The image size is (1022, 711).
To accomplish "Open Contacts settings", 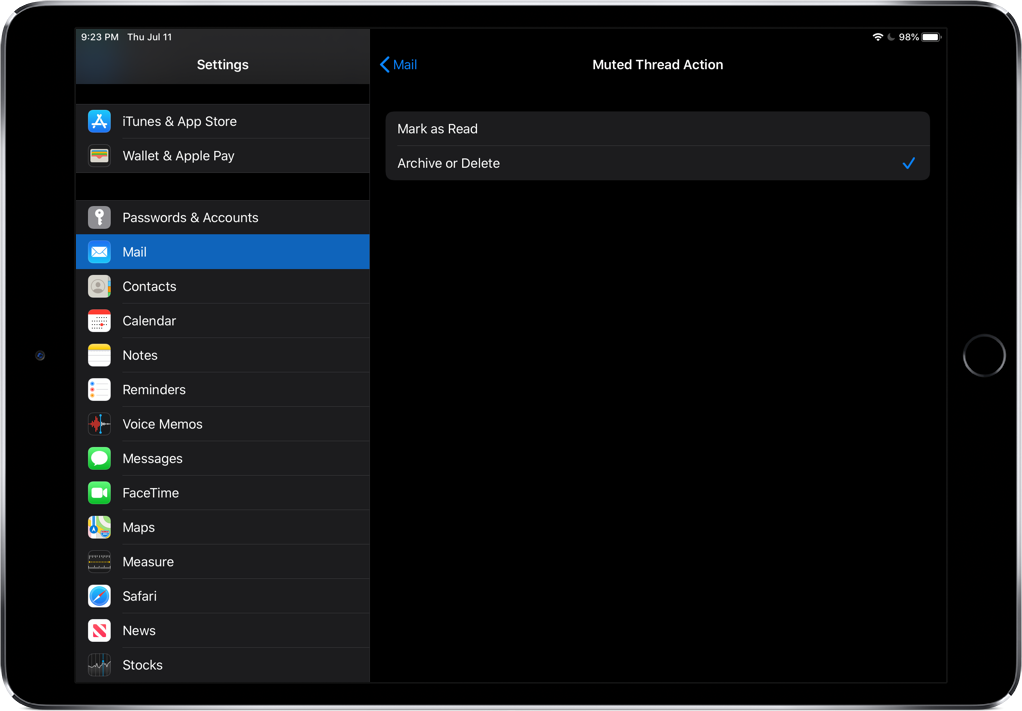I will coord(223,287).
